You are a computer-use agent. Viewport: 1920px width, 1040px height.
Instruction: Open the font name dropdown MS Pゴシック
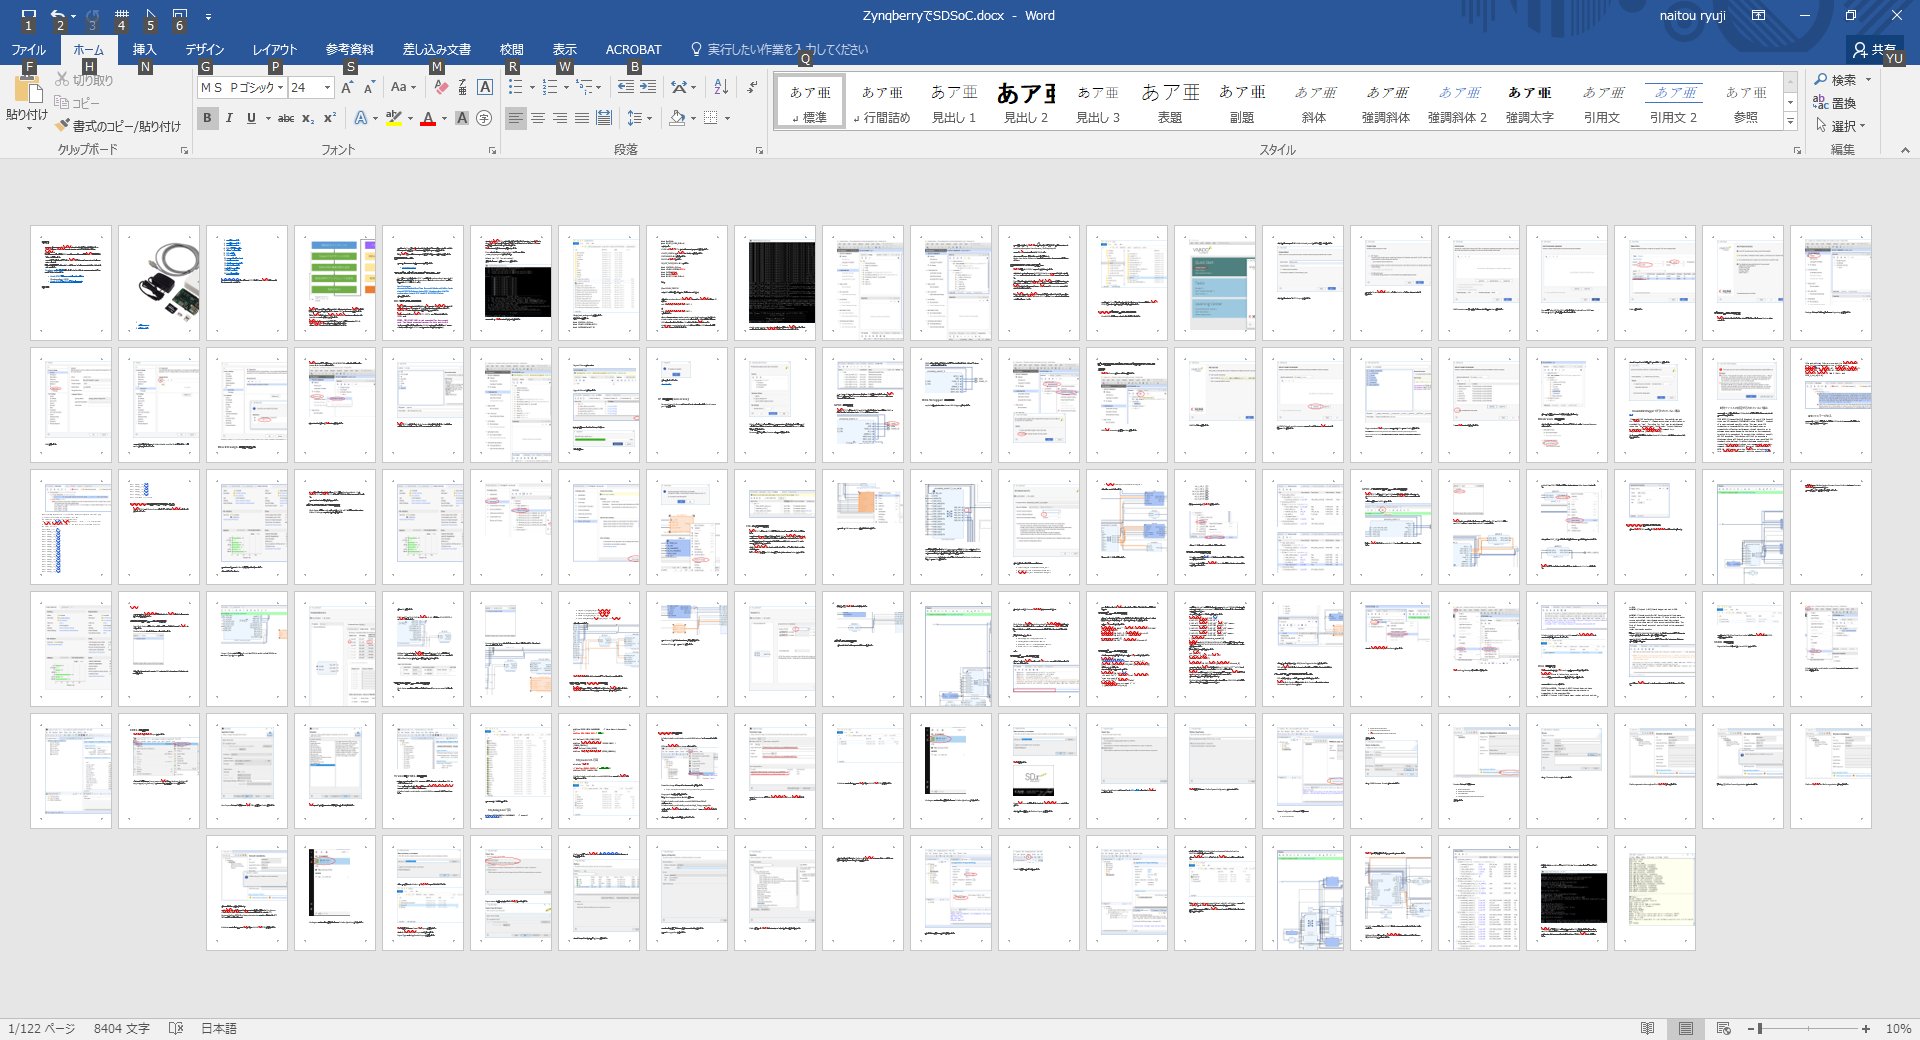281,88
